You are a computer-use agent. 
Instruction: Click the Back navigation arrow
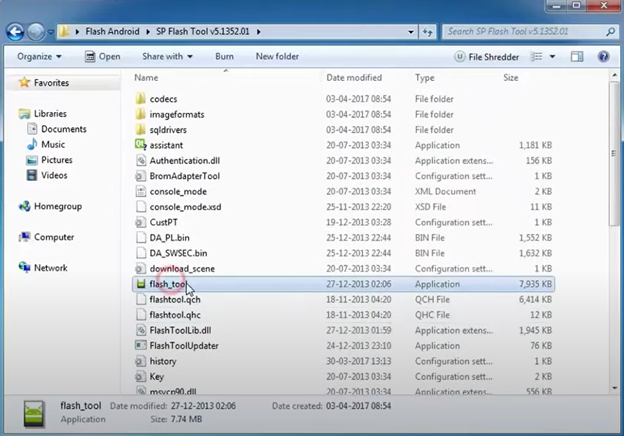(15, 32)
